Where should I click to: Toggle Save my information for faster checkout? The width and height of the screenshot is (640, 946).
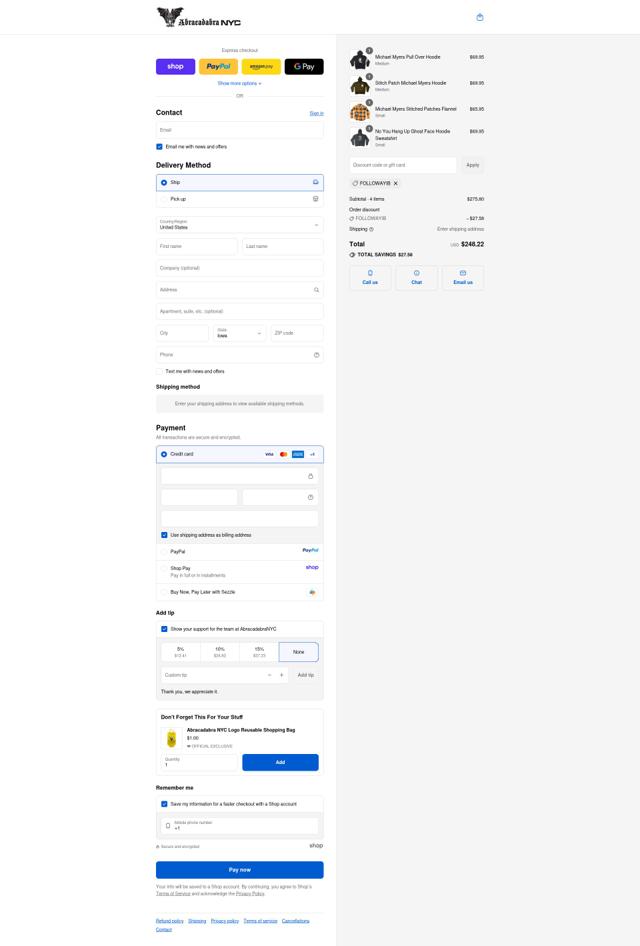pyautogui.click(x=164, y=804)
